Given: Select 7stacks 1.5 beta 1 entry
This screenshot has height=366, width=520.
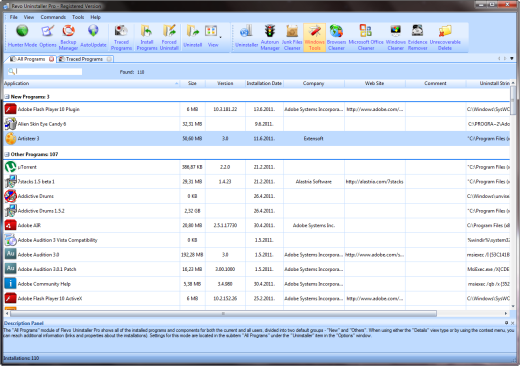Looking at the screenshot, I should pos(257,182).
